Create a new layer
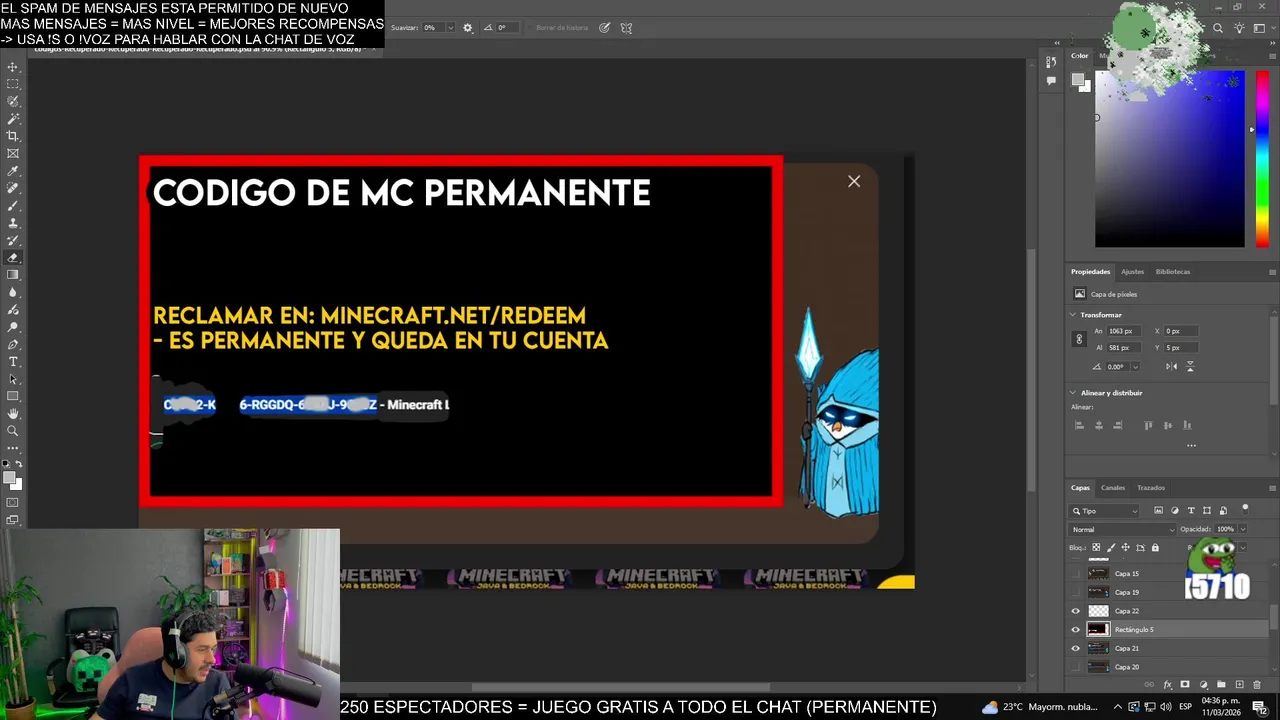The width and height of the screenshot is (1280, 720). (x=1240, y=684)
